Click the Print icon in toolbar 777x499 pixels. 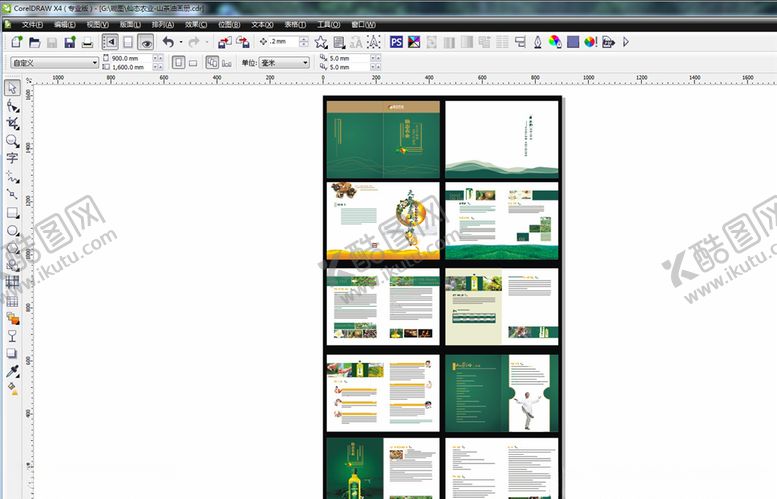(x=87, y=43)
